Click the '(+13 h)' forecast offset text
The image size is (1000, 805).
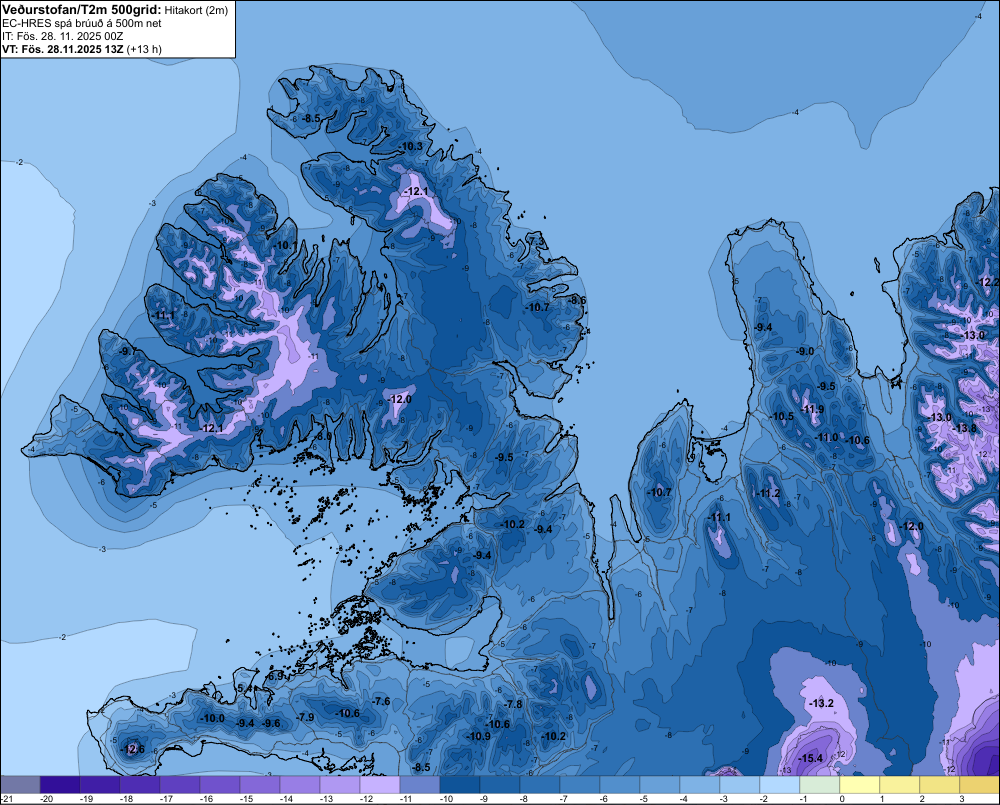pyautogui.click(x=144, y=49)
